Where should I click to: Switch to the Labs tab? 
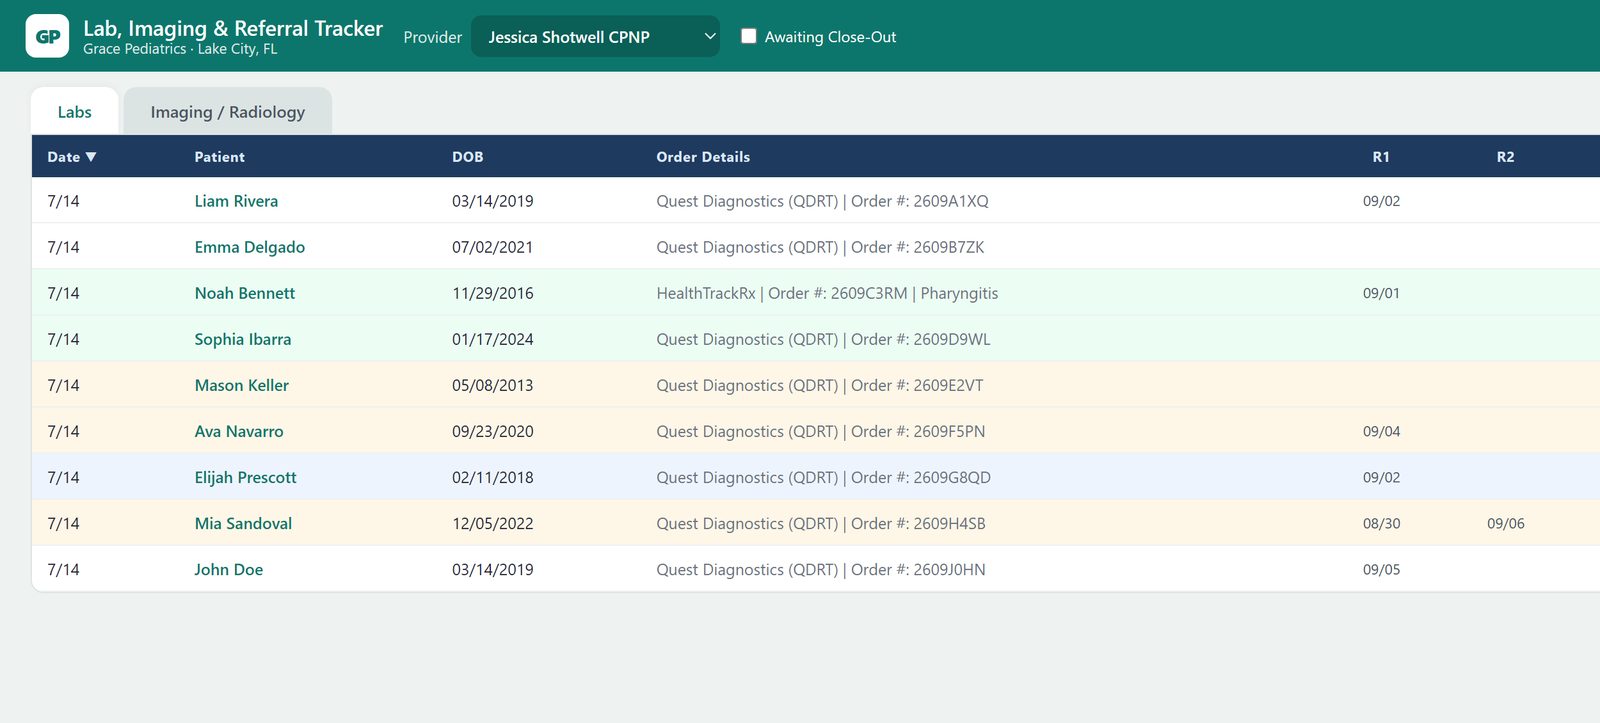[x=75, y=112]
